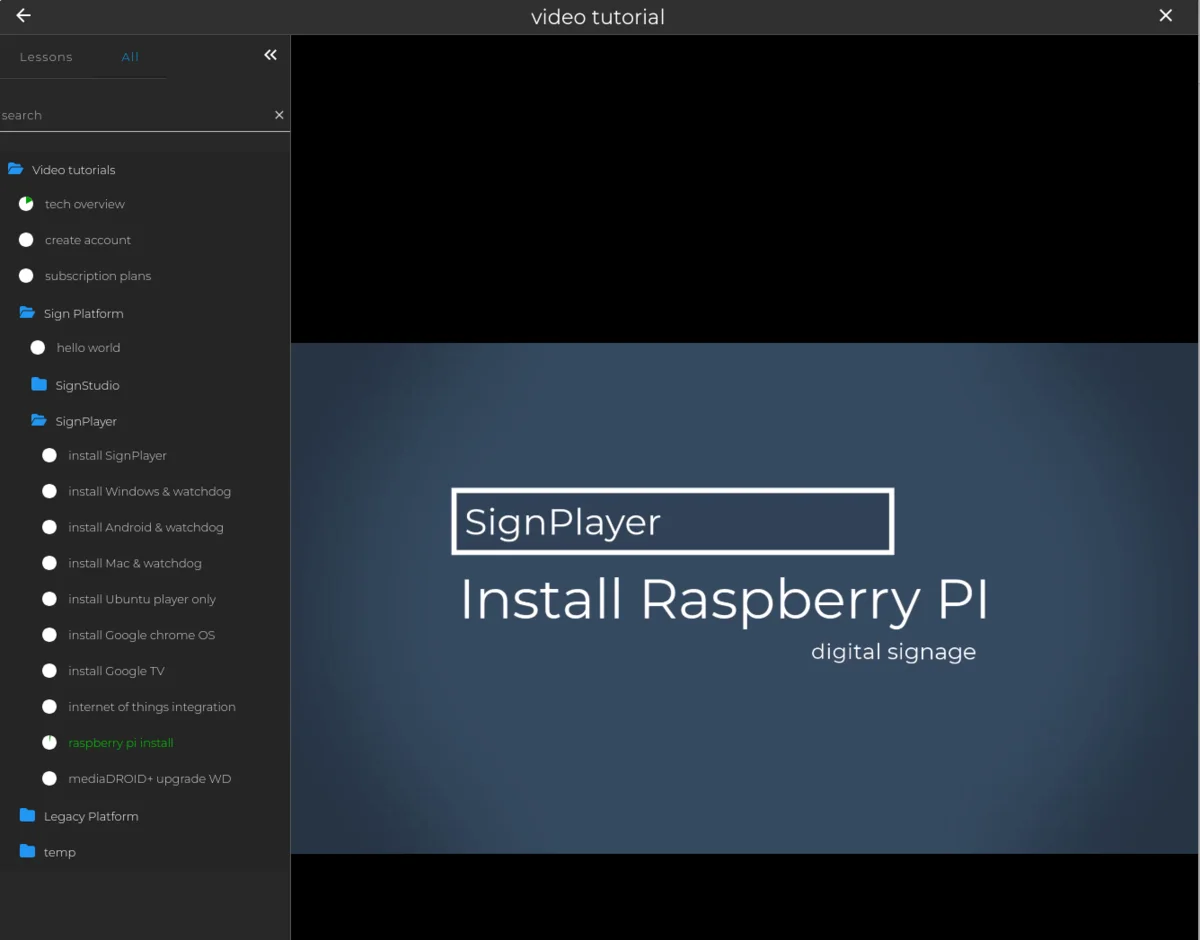Screen dimensions: 1200x940
Task: Click the Sign Platform folder label
Action: [x=84, y=314]
